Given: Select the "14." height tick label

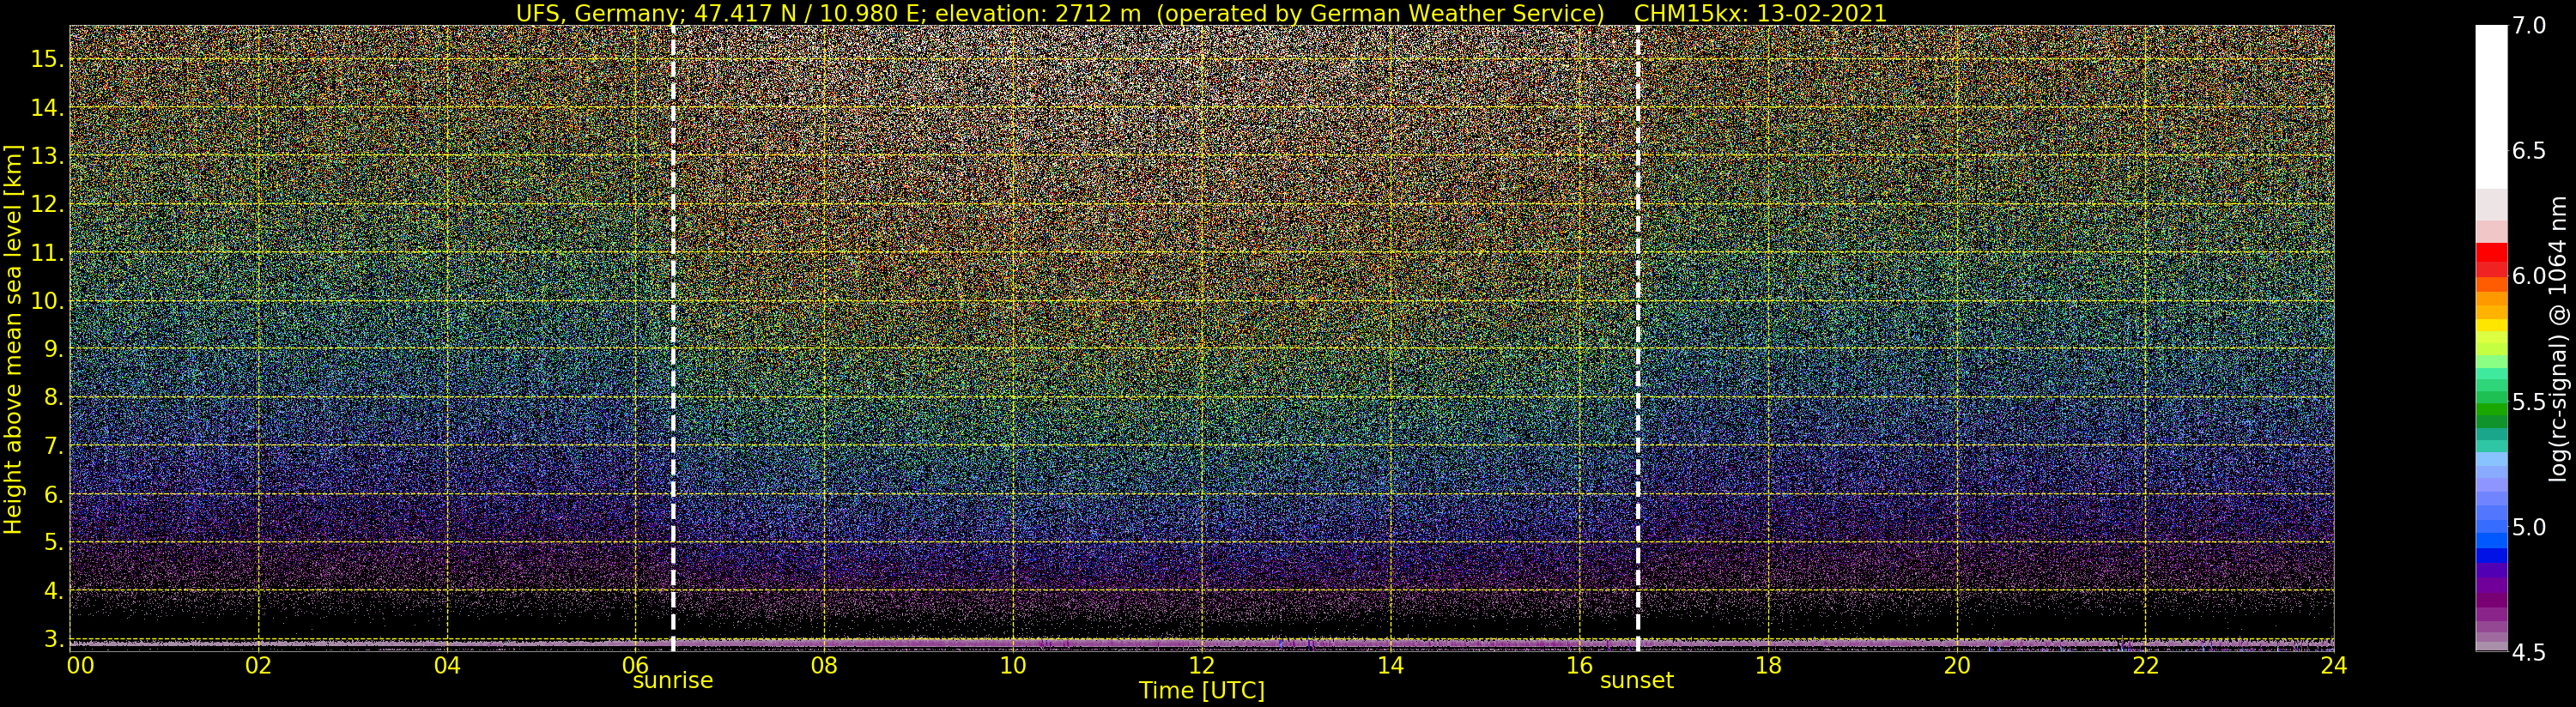Looking at the screenshot, I should pyautogui.click(x=47, y=107).
